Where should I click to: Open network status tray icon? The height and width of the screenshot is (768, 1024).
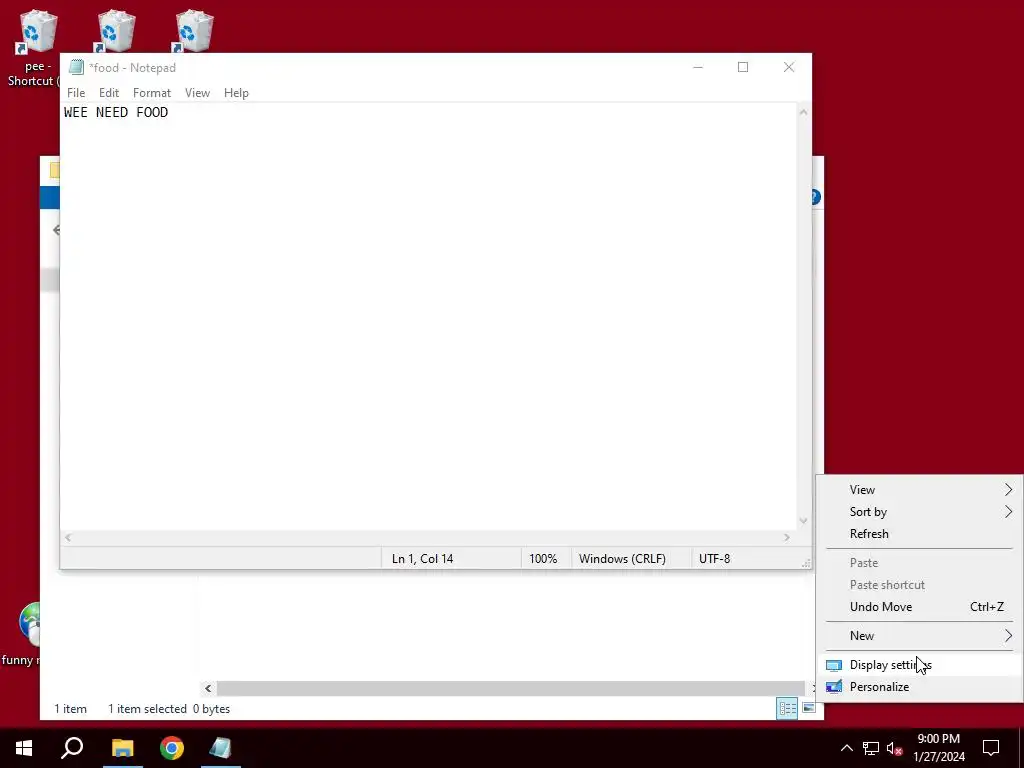tap(871, 748)
